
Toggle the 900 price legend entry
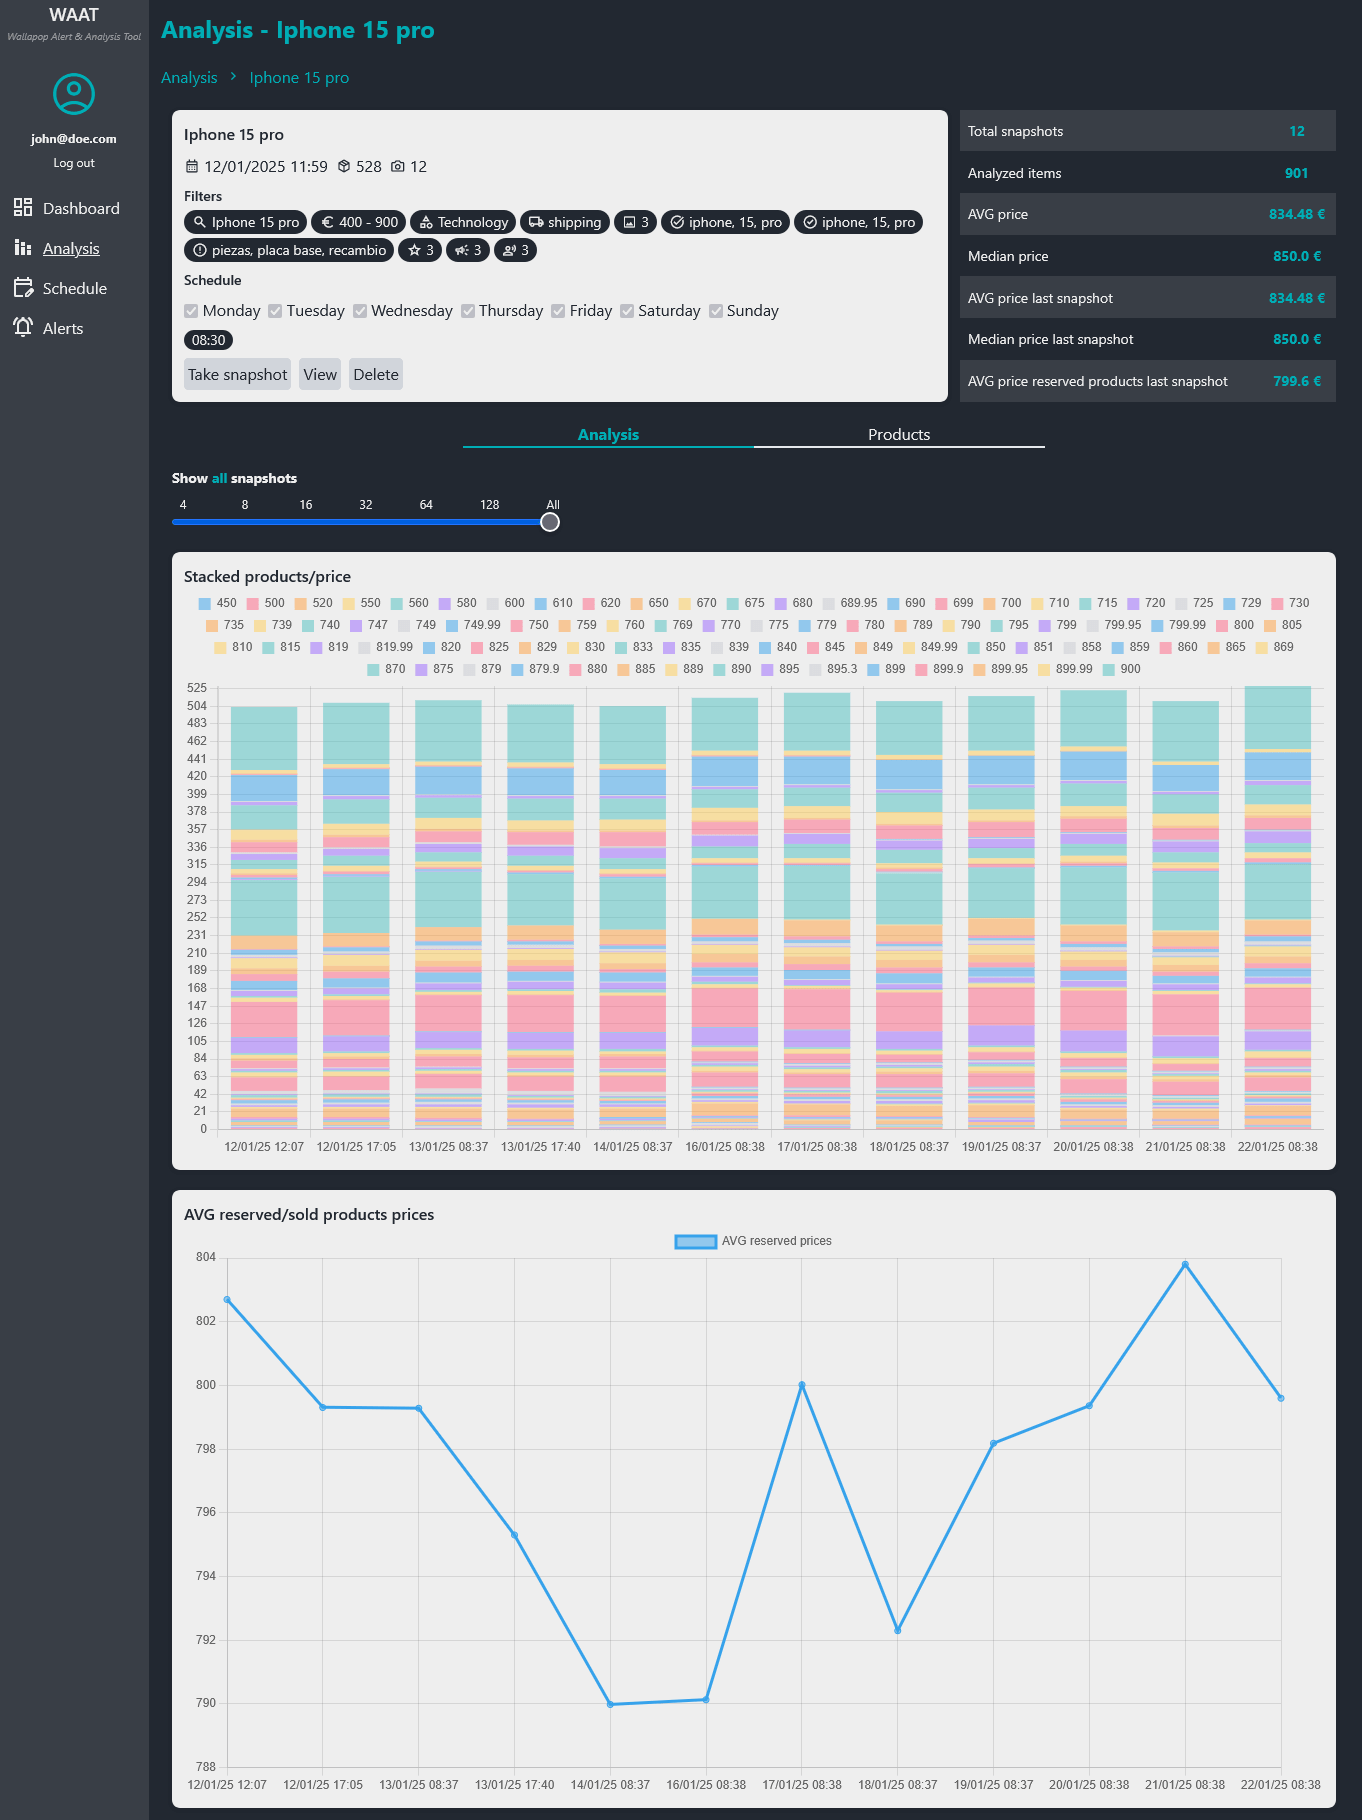pyautogui.click(x=1121, y=669)
